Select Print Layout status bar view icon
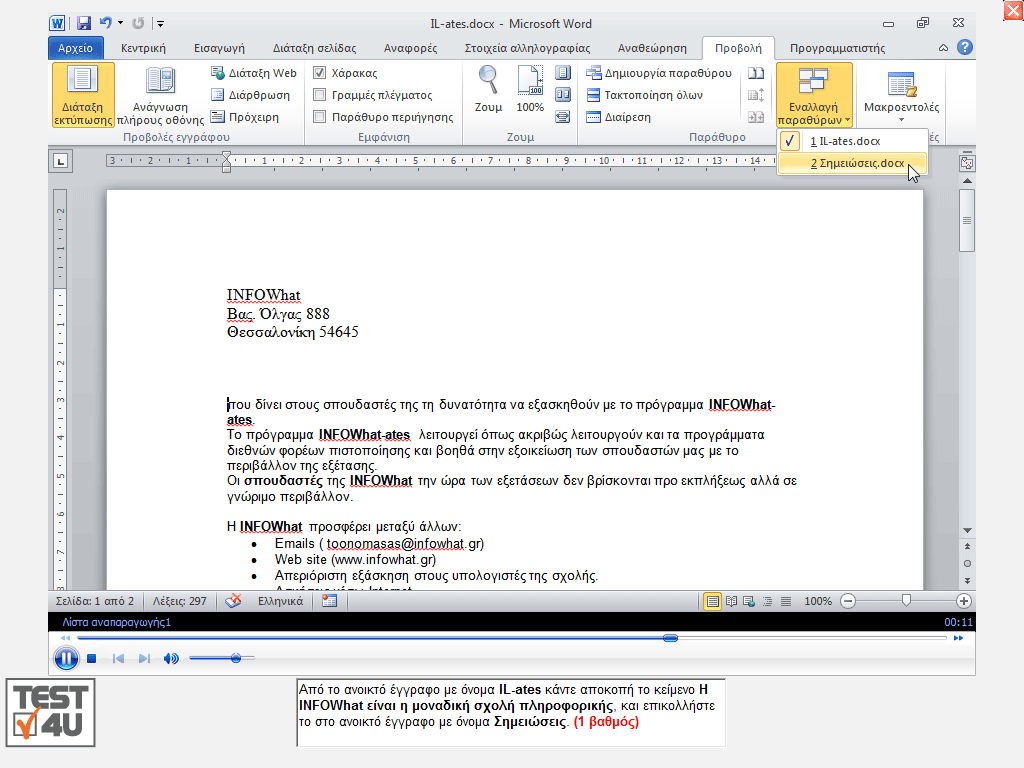This screenshot has height=768, width=1024. [x=712, y=601]
